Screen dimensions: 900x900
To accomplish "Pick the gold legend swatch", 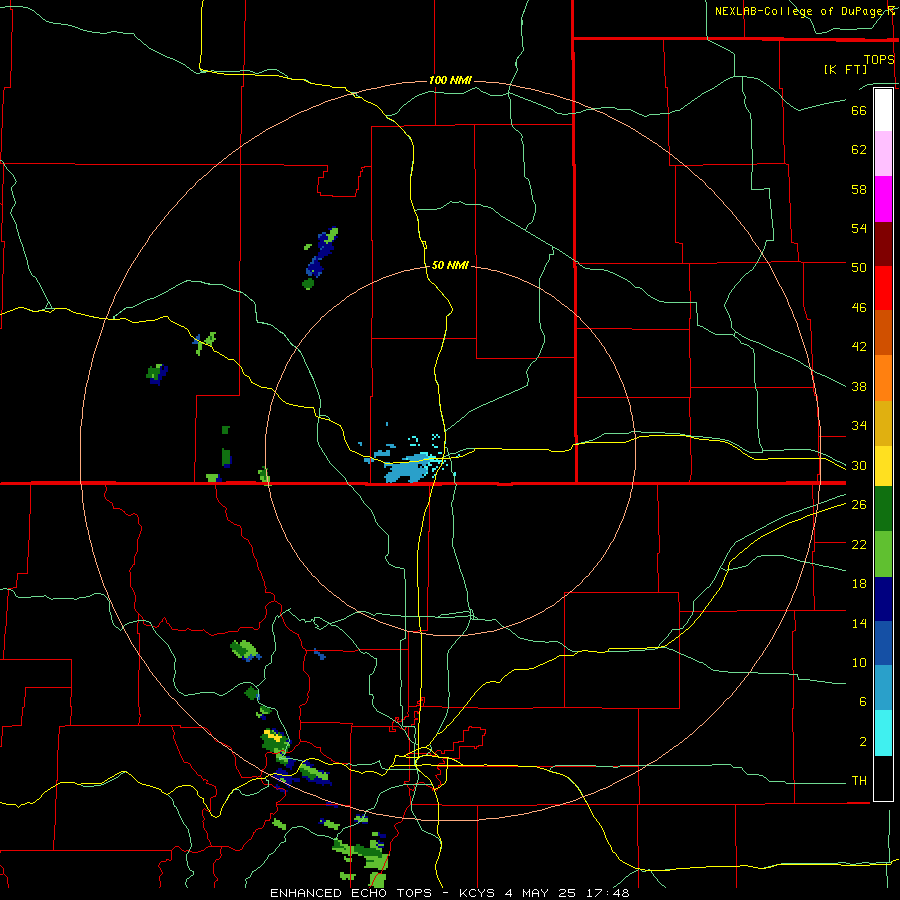I will click(883, 423).
